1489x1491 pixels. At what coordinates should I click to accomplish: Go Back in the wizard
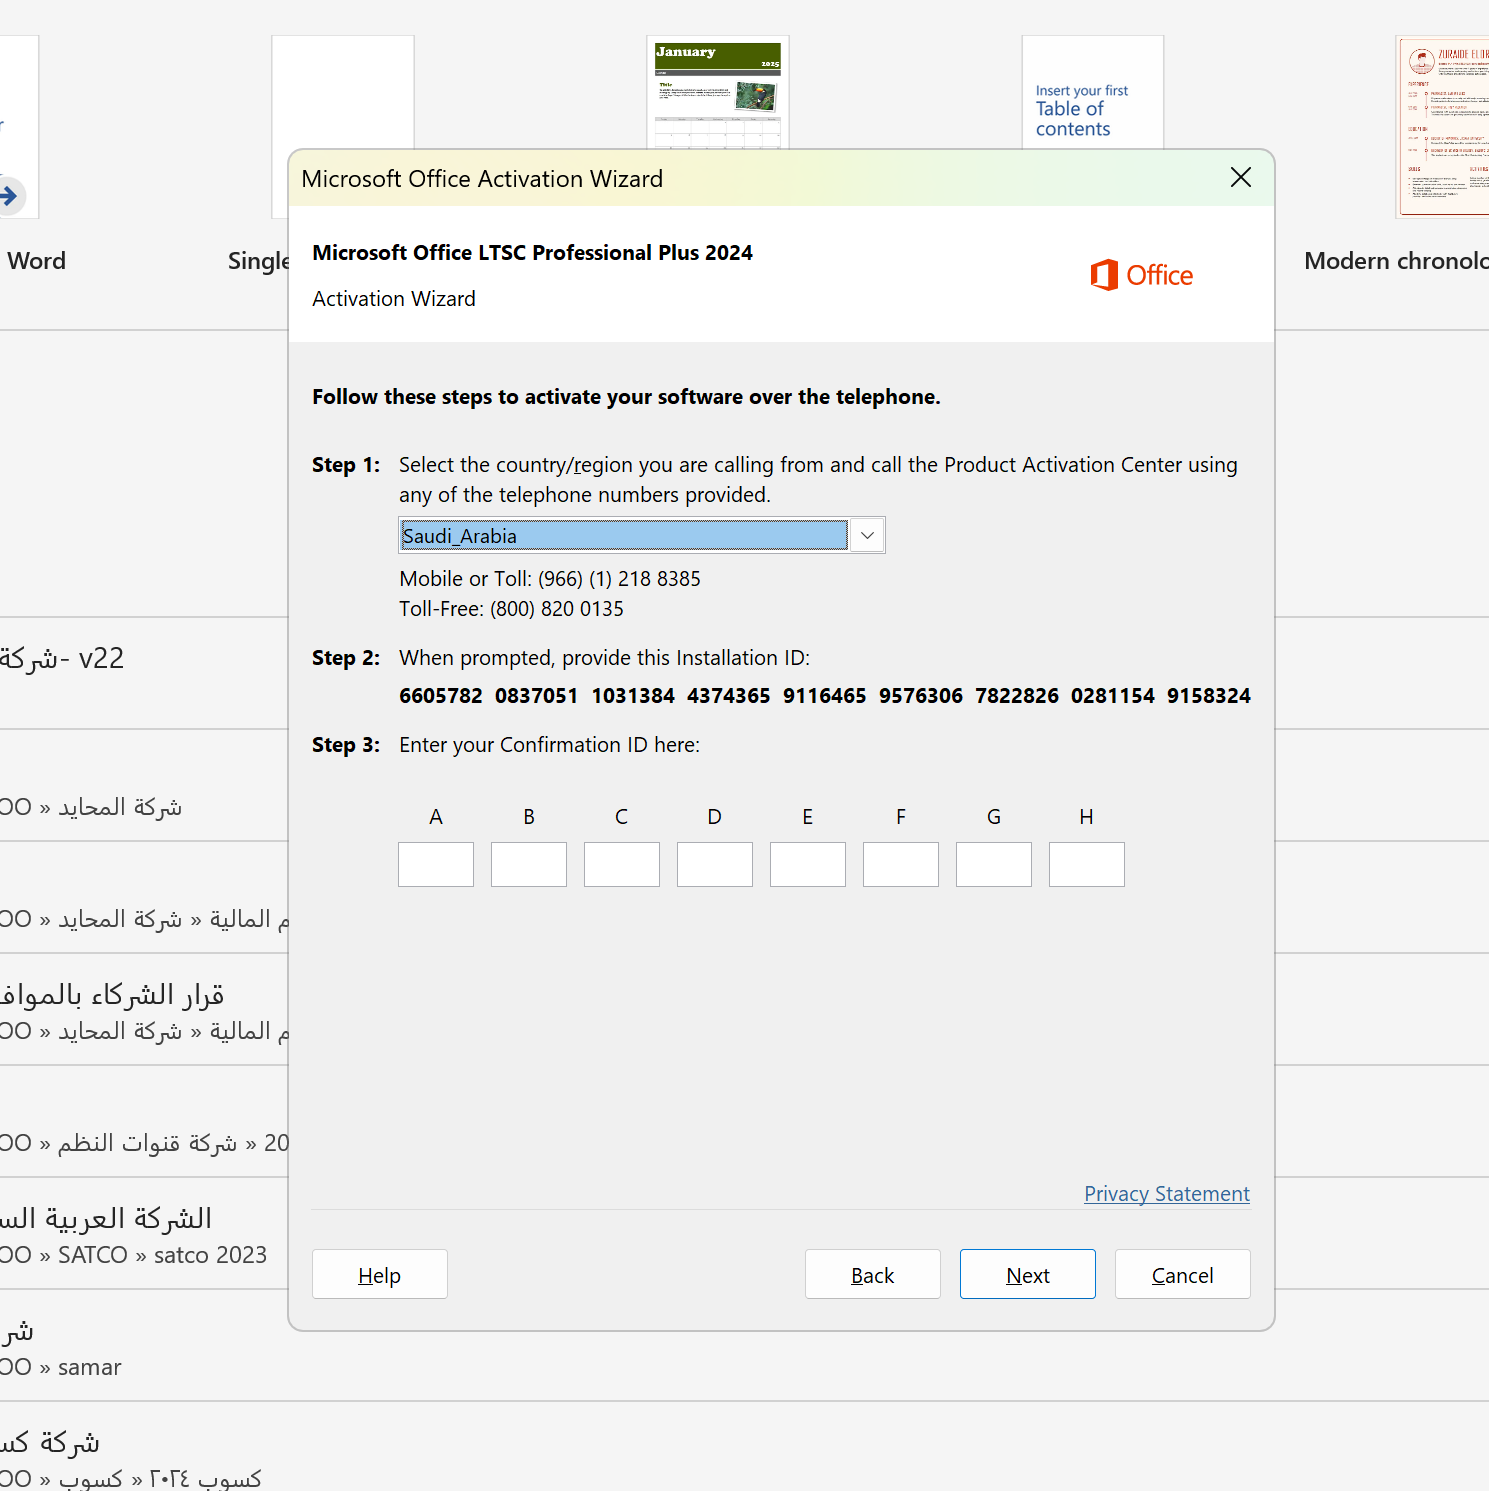coord(873,1274)
